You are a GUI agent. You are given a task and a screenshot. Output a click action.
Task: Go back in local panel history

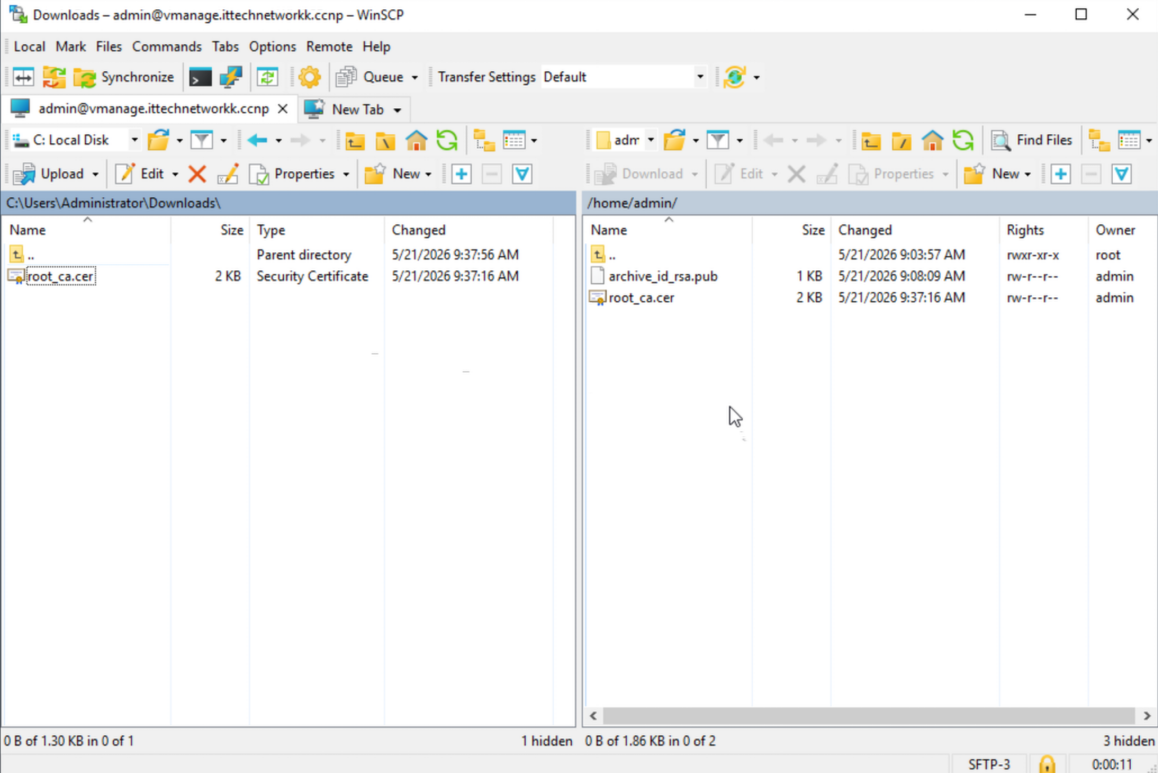257,140
